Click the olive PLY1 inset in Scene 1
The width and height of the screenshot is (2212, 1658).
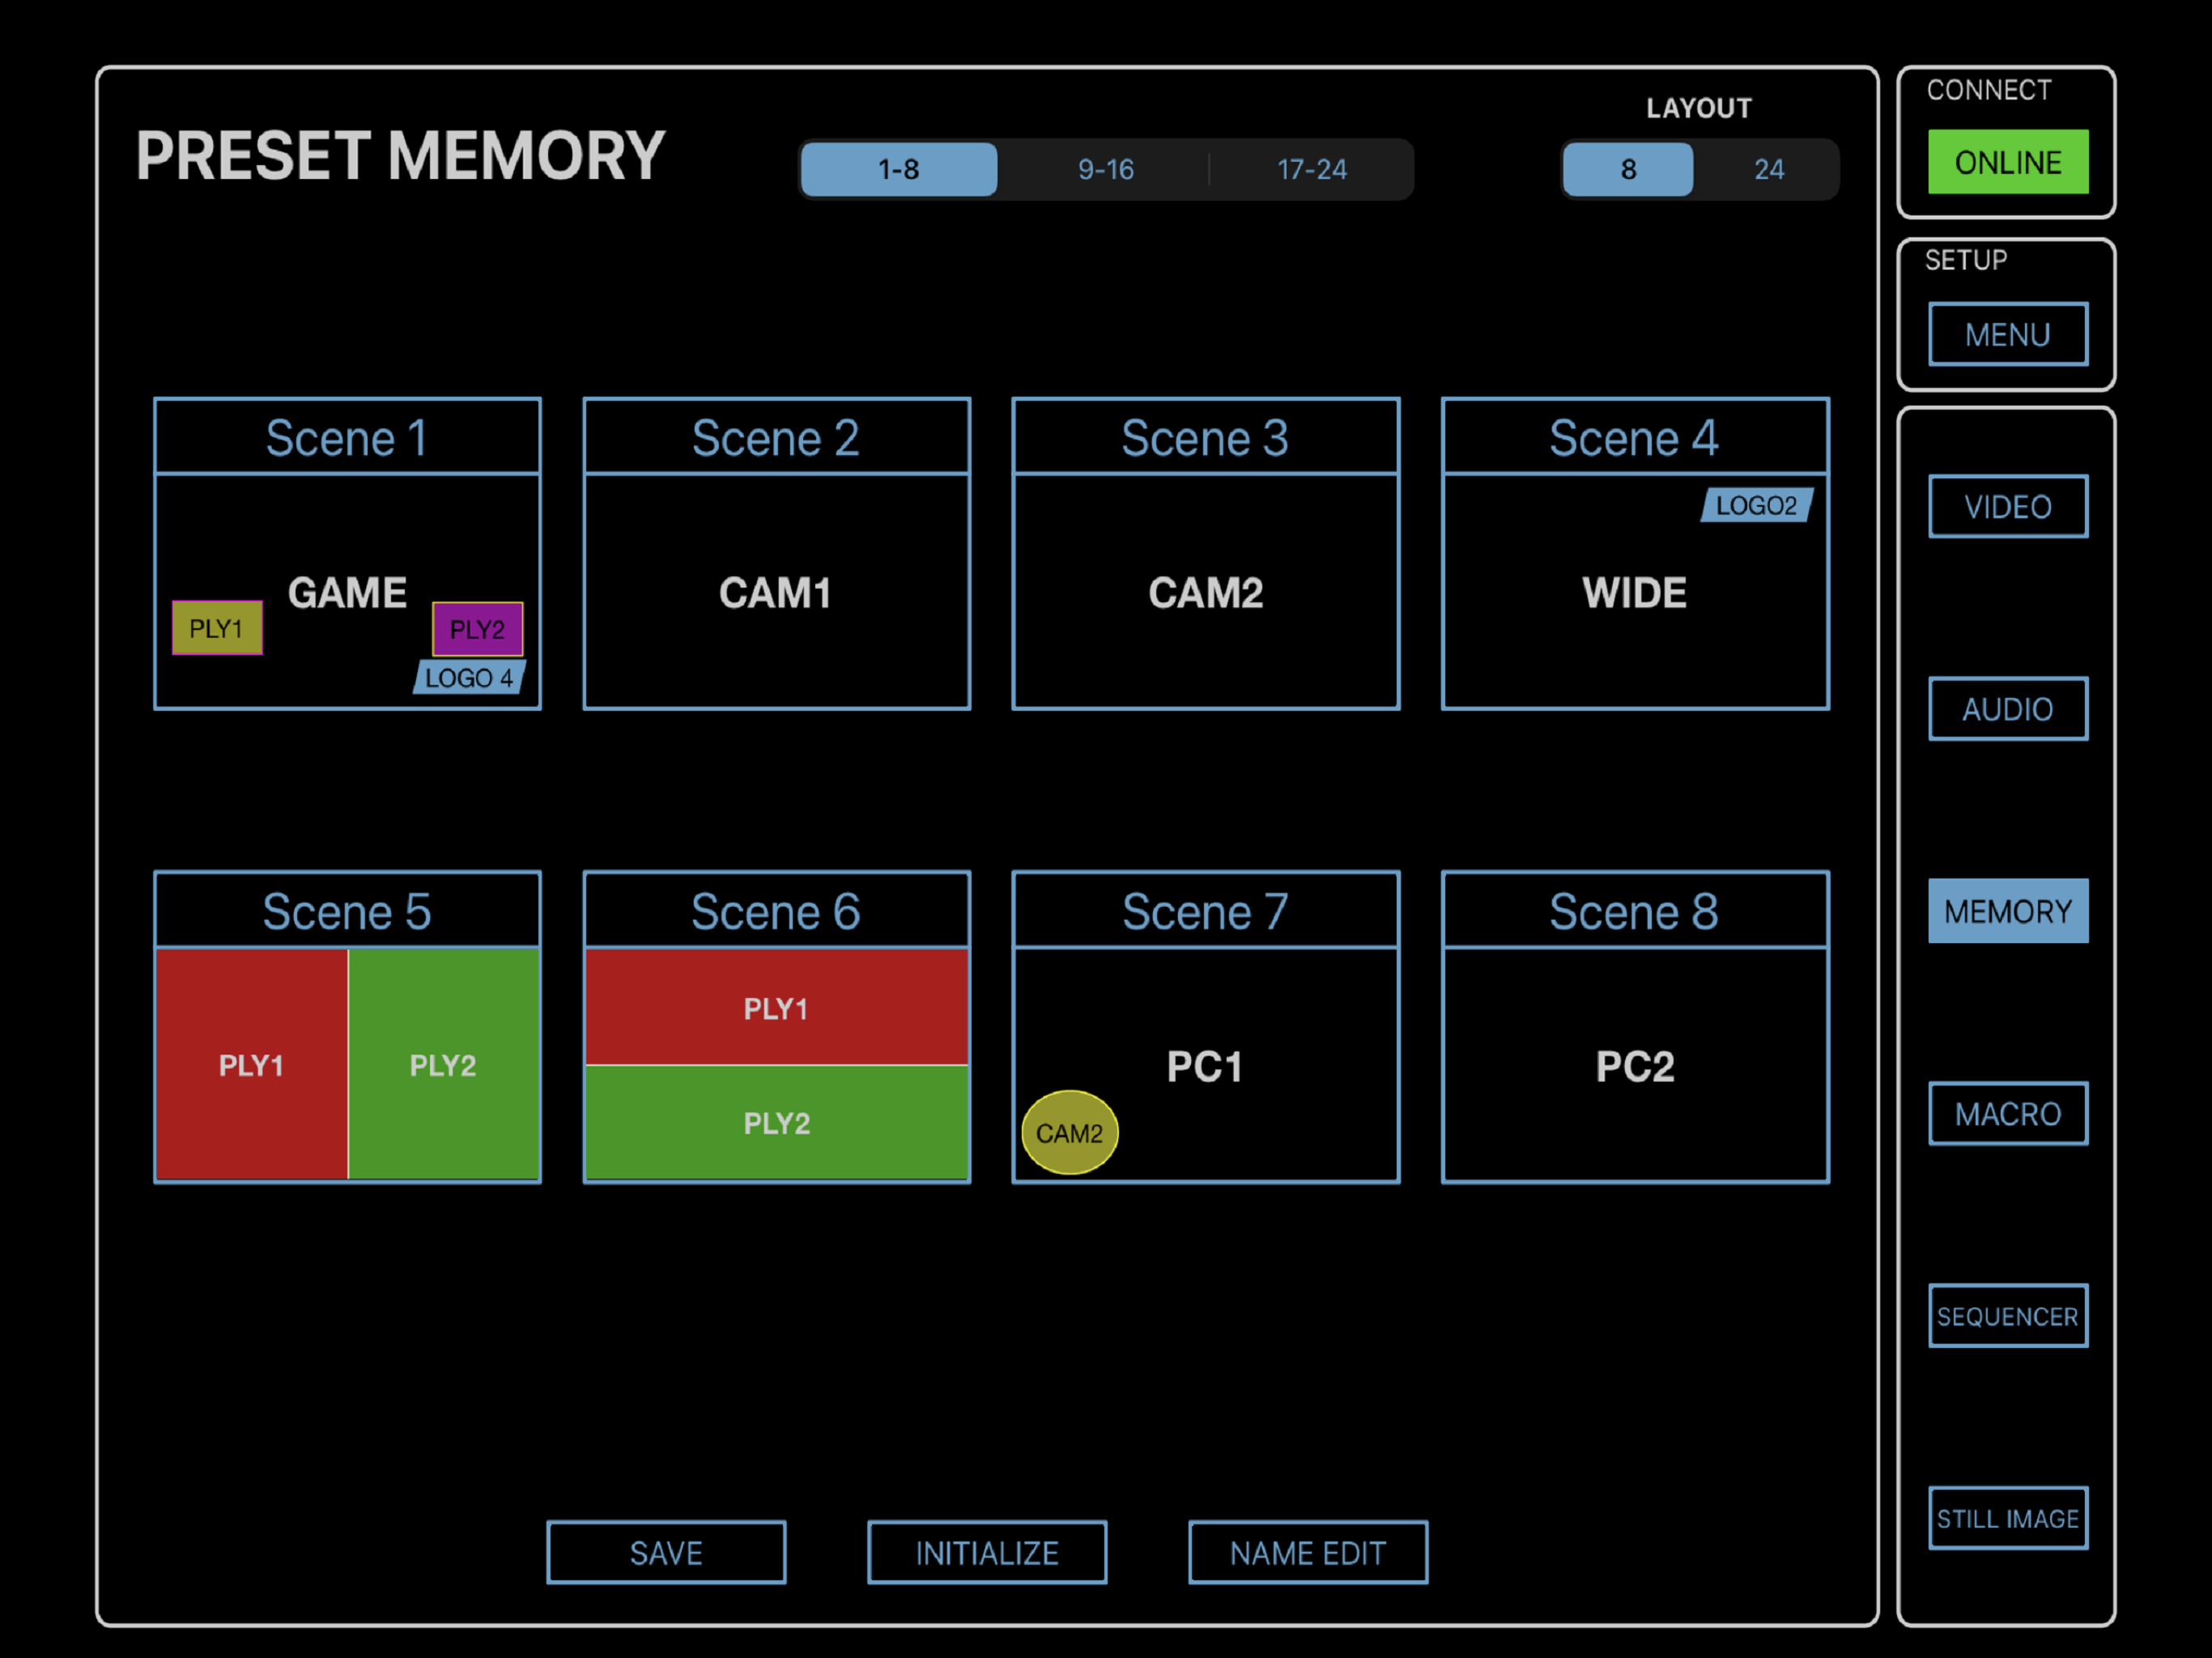pos(217,628)
